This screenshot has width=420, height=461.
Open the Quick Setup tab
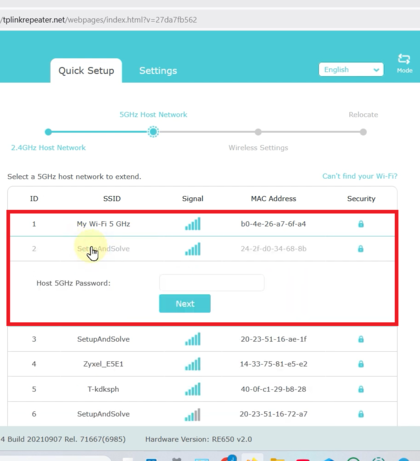pyautogui.click(x=86, y=71)
